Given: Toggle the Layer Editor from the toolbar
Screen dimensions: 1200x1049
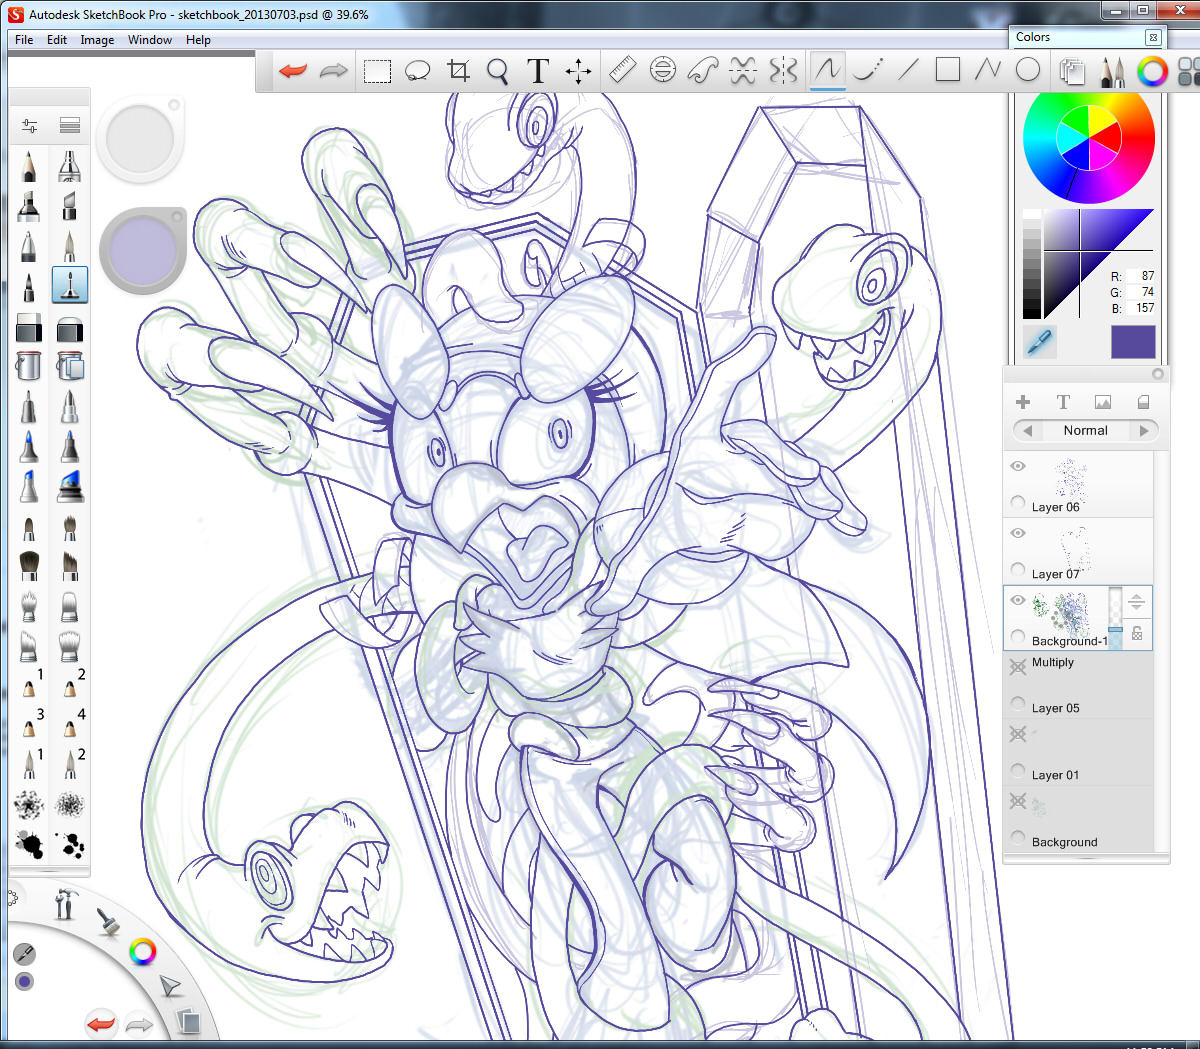Looking at the screenshot, I should click(1072, 71).
